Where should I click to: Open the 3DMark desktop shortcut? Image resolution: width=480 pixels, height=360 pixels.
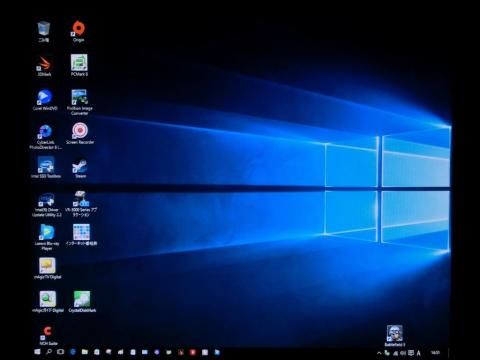(44, 66)
